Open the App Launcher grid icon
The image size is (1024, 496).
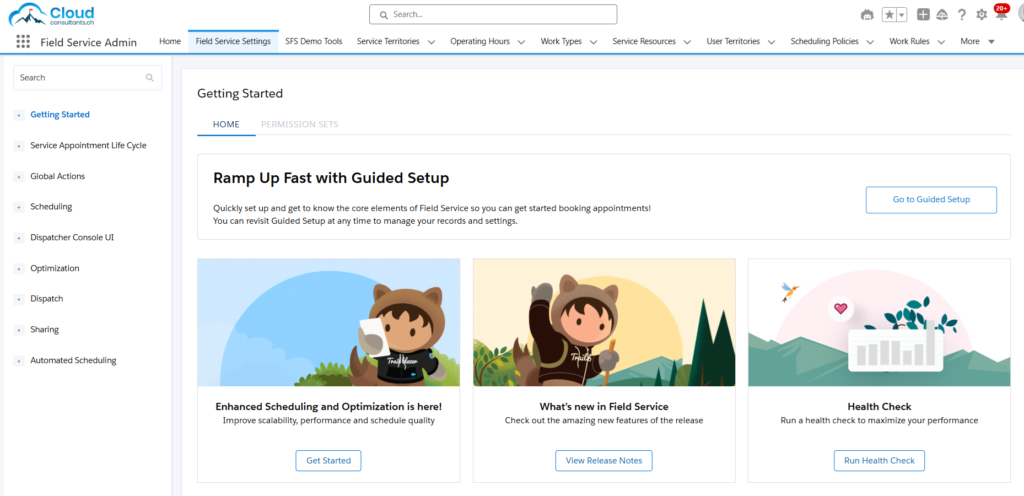coord(22,42)
